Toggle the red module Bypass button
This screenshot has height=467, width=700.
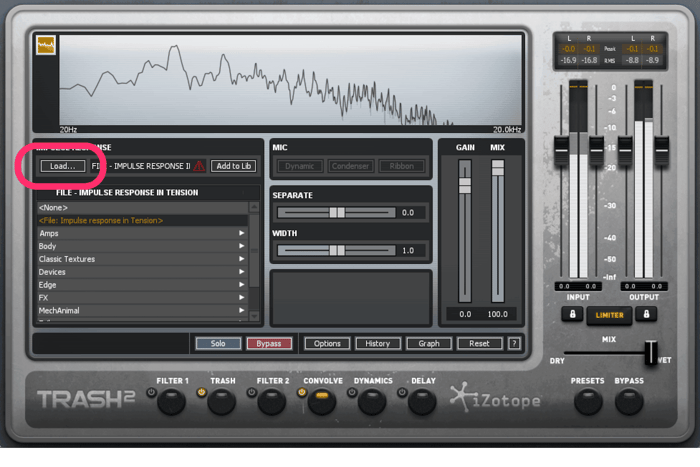click(x=269, y=343)
